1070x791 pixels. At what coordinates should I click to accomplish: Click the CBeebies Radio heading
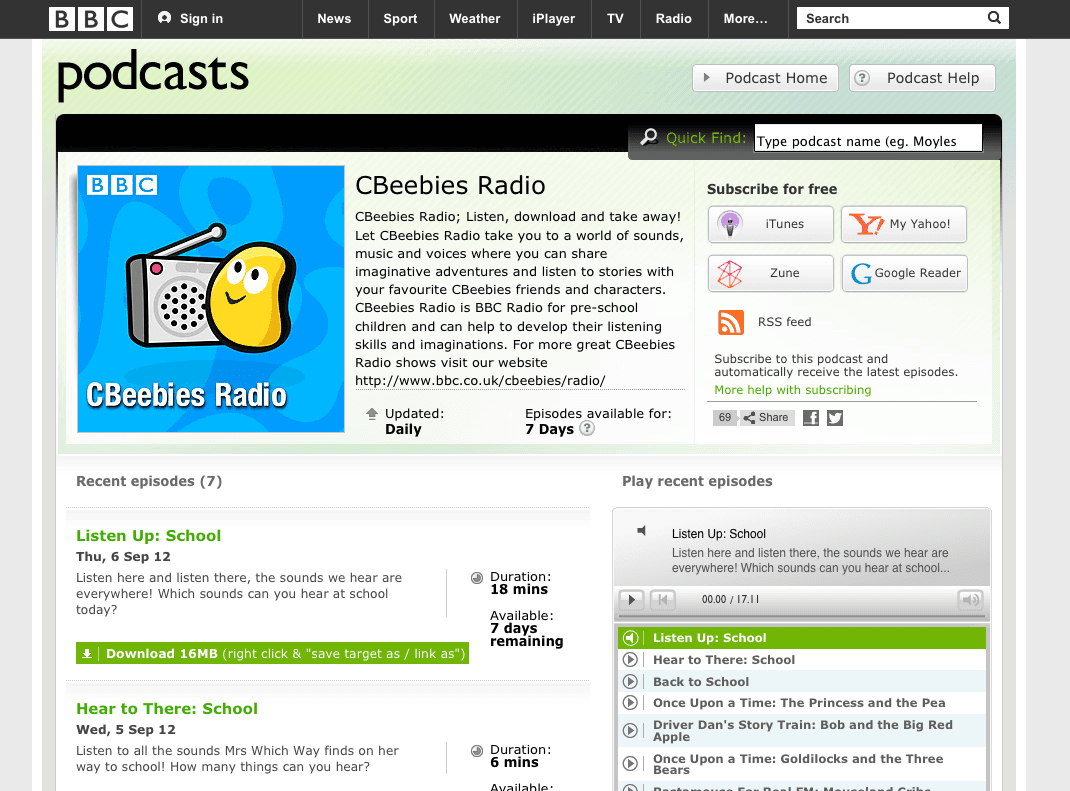450,186
